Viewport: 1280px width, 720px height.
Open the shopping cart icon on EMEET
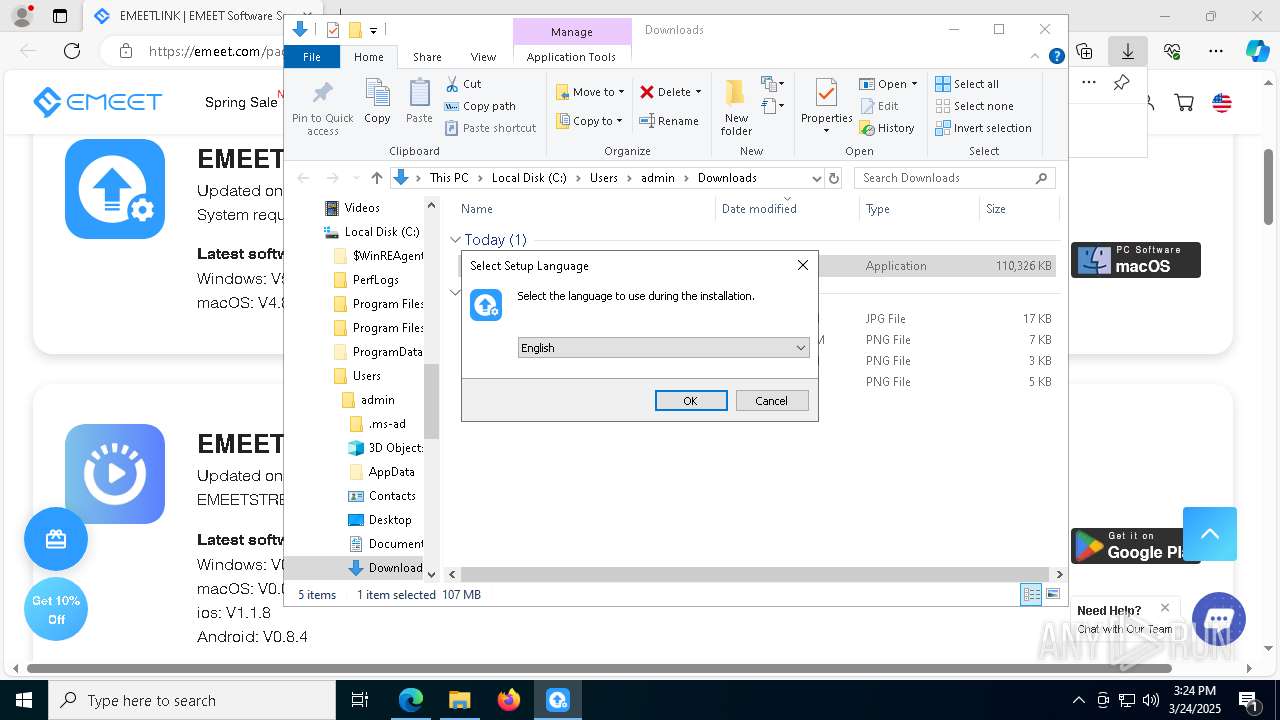[1184, 102]
